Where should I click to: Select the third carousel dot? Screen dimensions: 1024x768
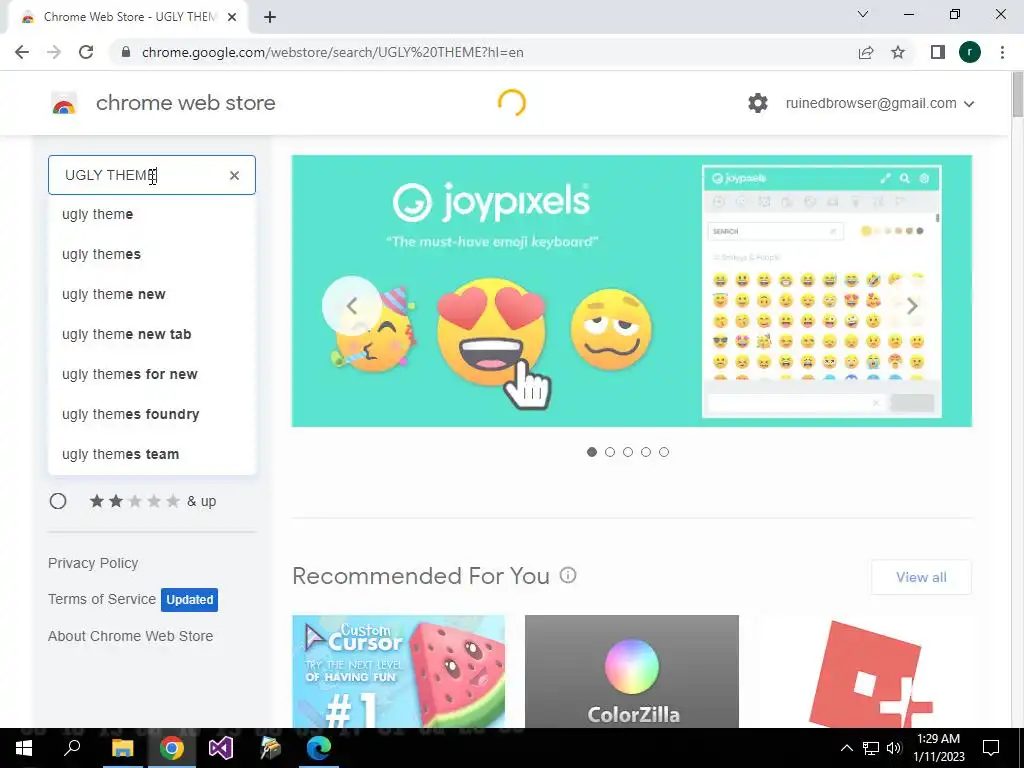[628, 452]
